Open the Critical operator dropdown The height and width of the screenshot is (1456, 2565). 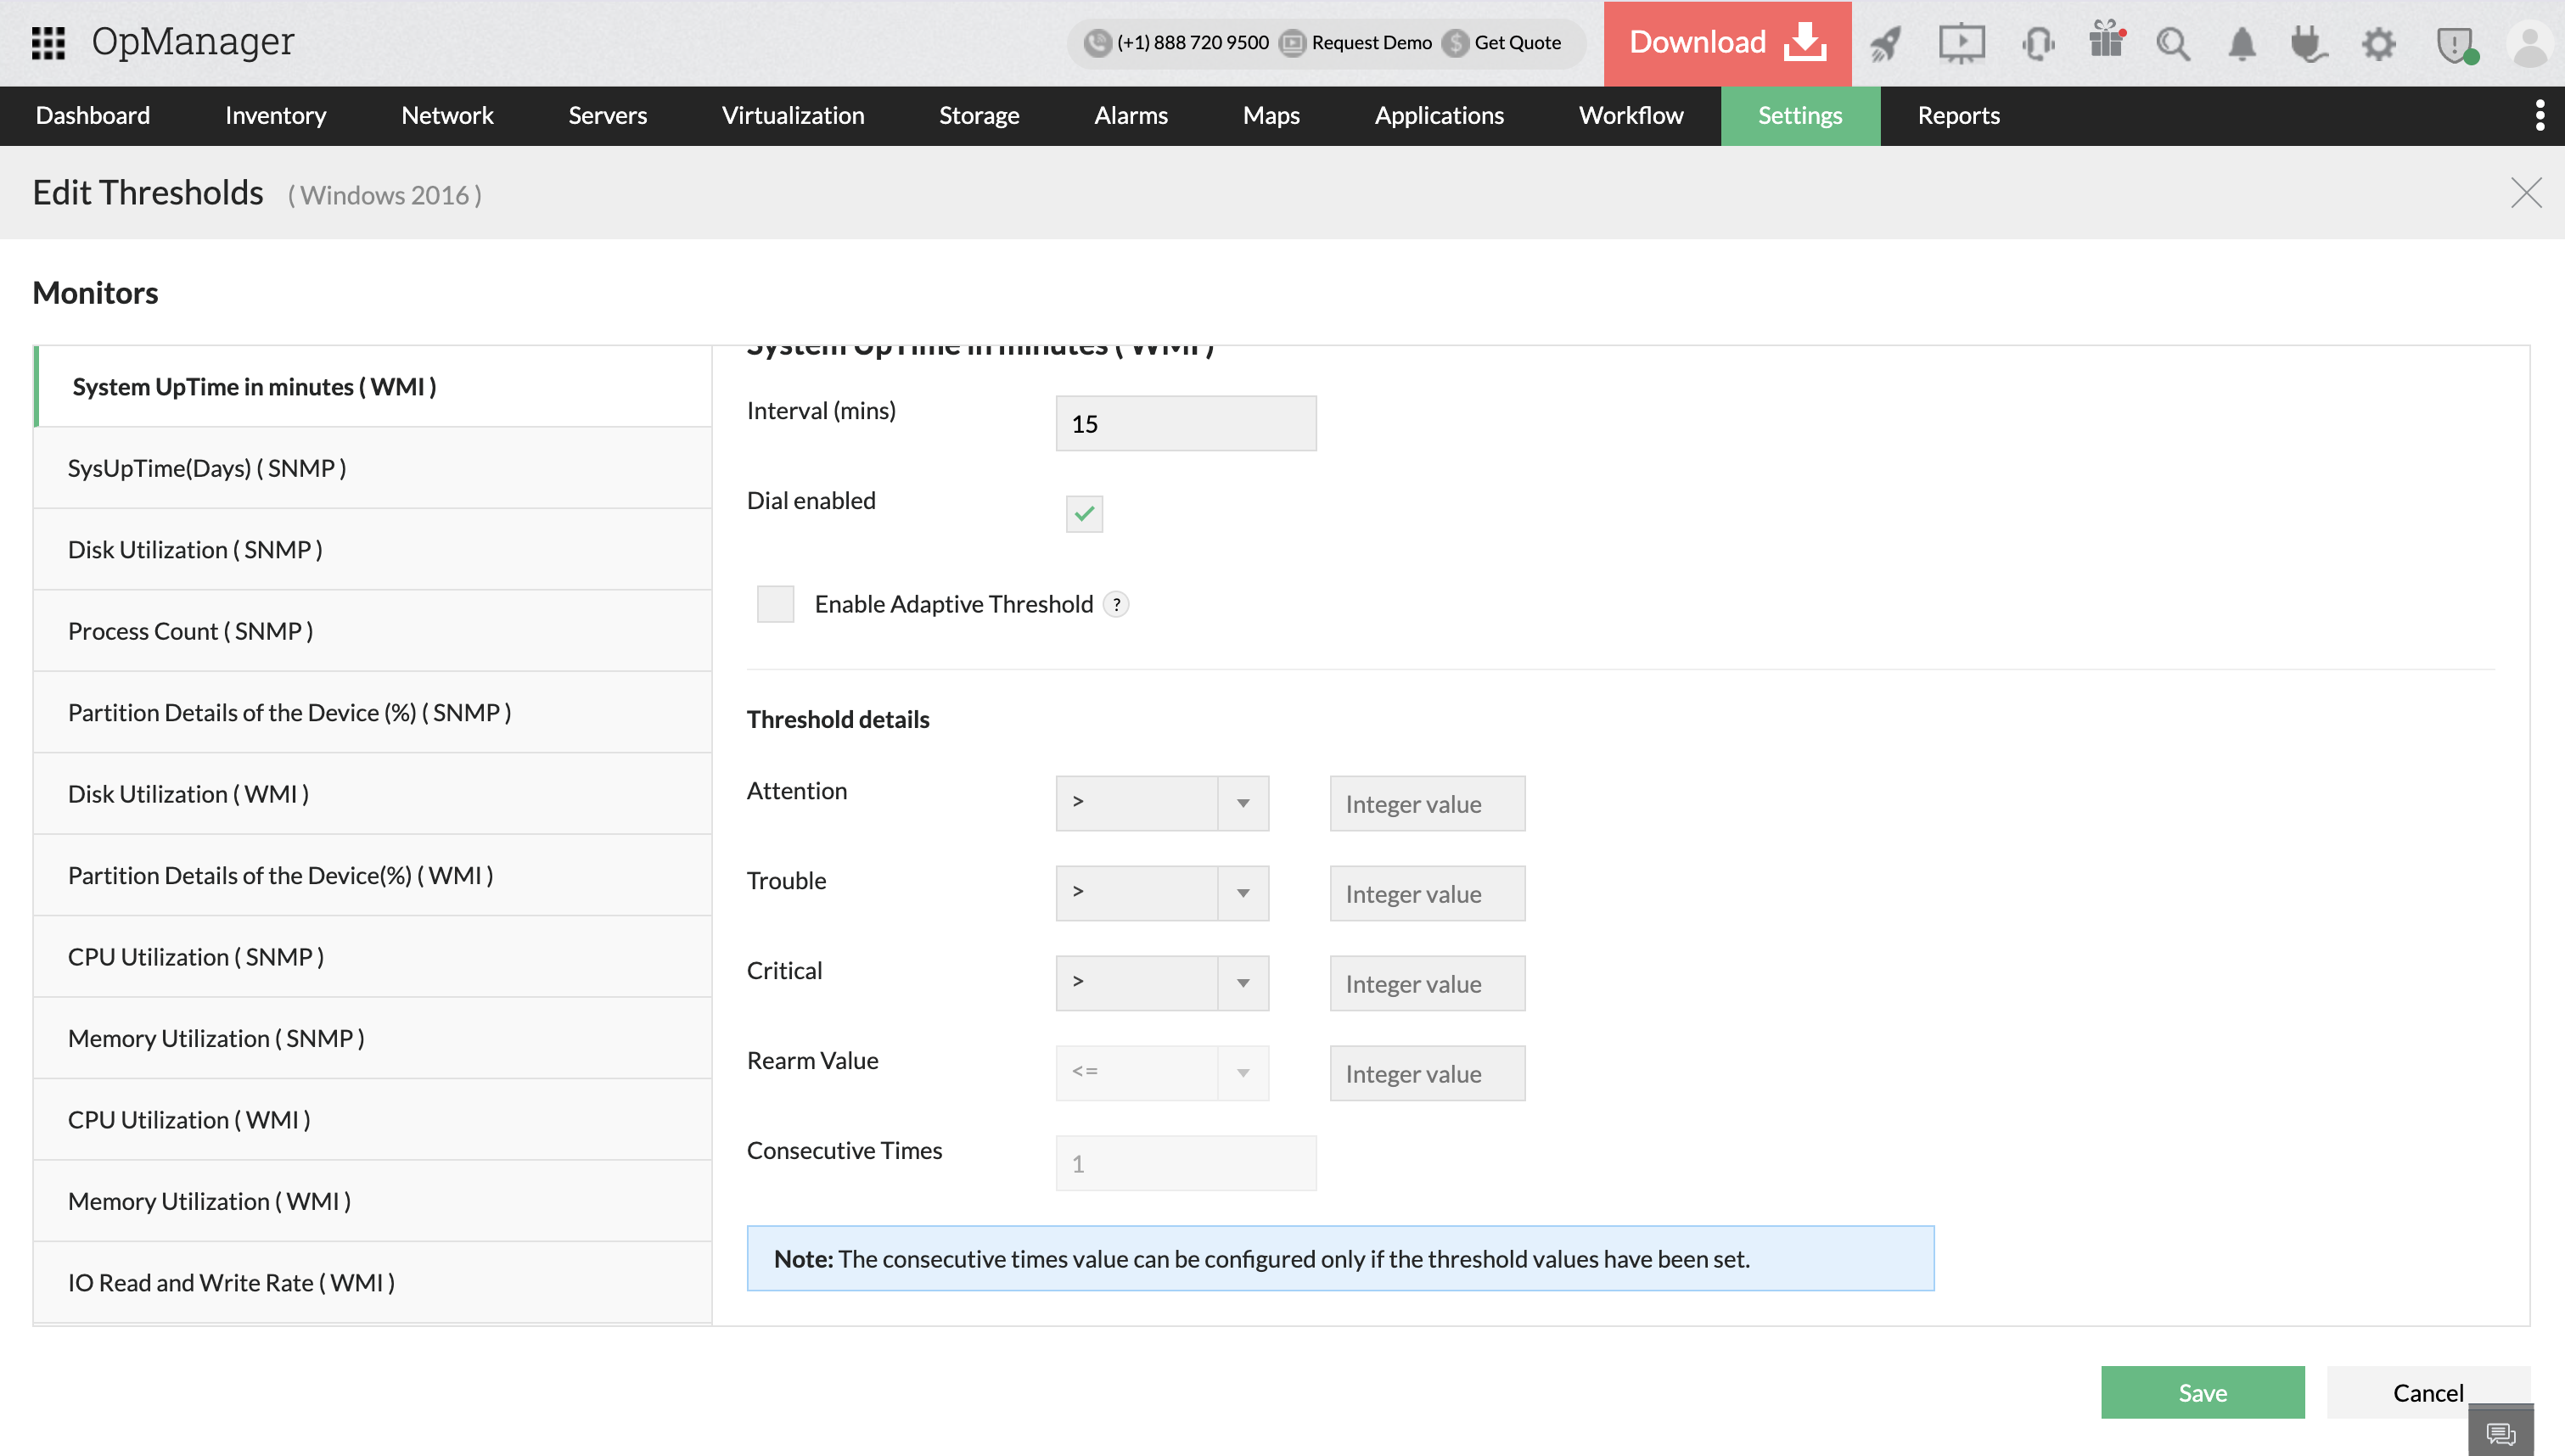click(1162, 983)
